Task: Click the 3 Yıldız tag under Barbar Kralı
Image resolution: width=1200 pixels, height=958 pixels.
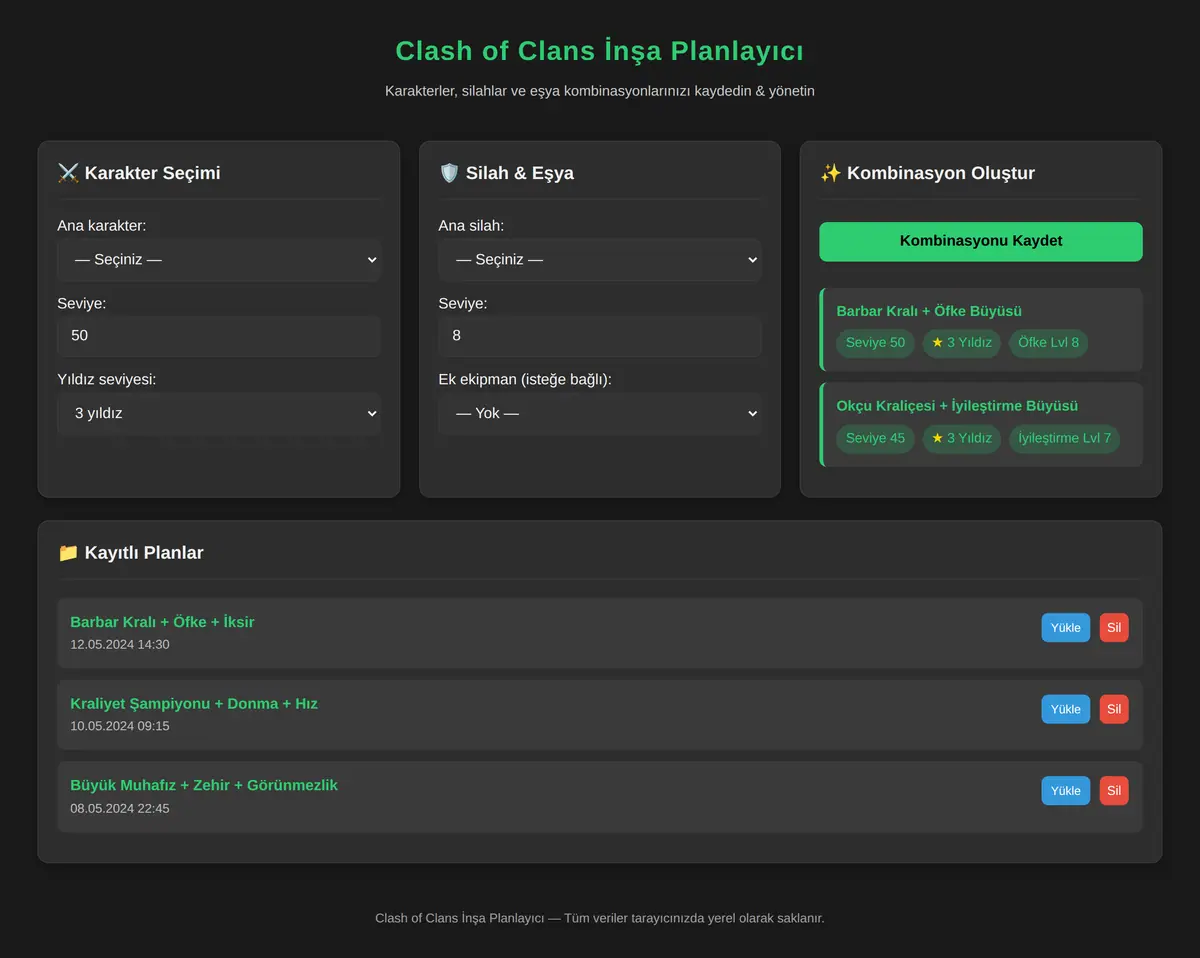Action: point(961,343)
